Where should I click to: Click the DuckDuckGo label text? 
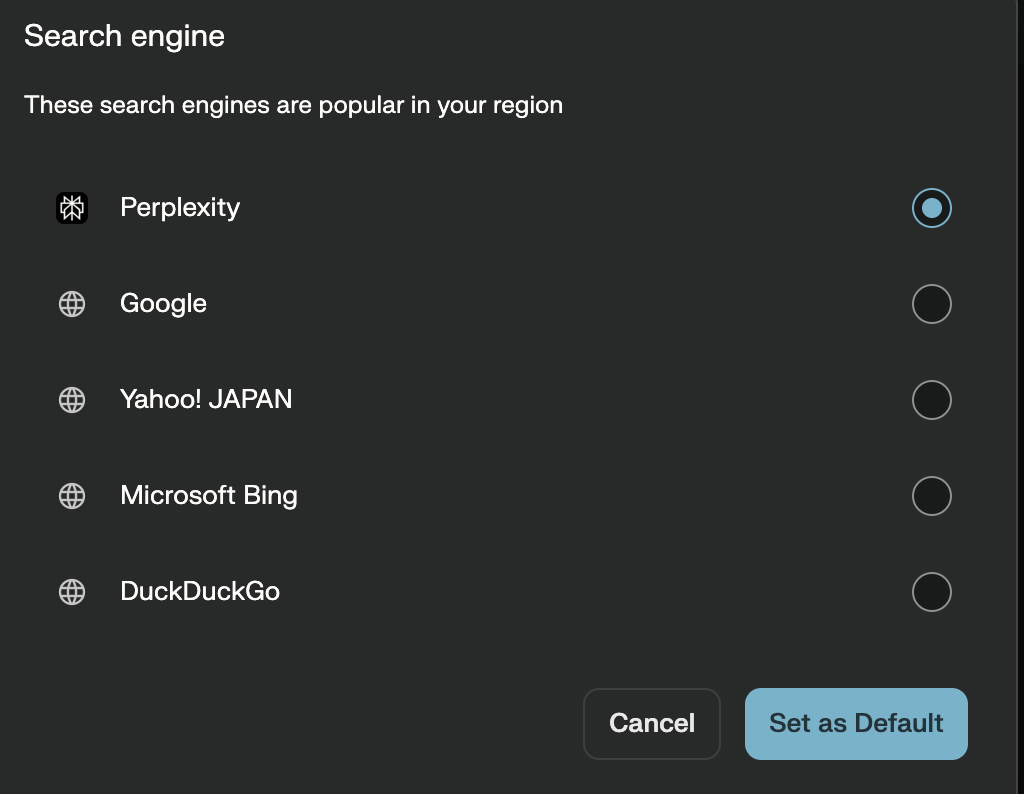[x=200, y=591]
